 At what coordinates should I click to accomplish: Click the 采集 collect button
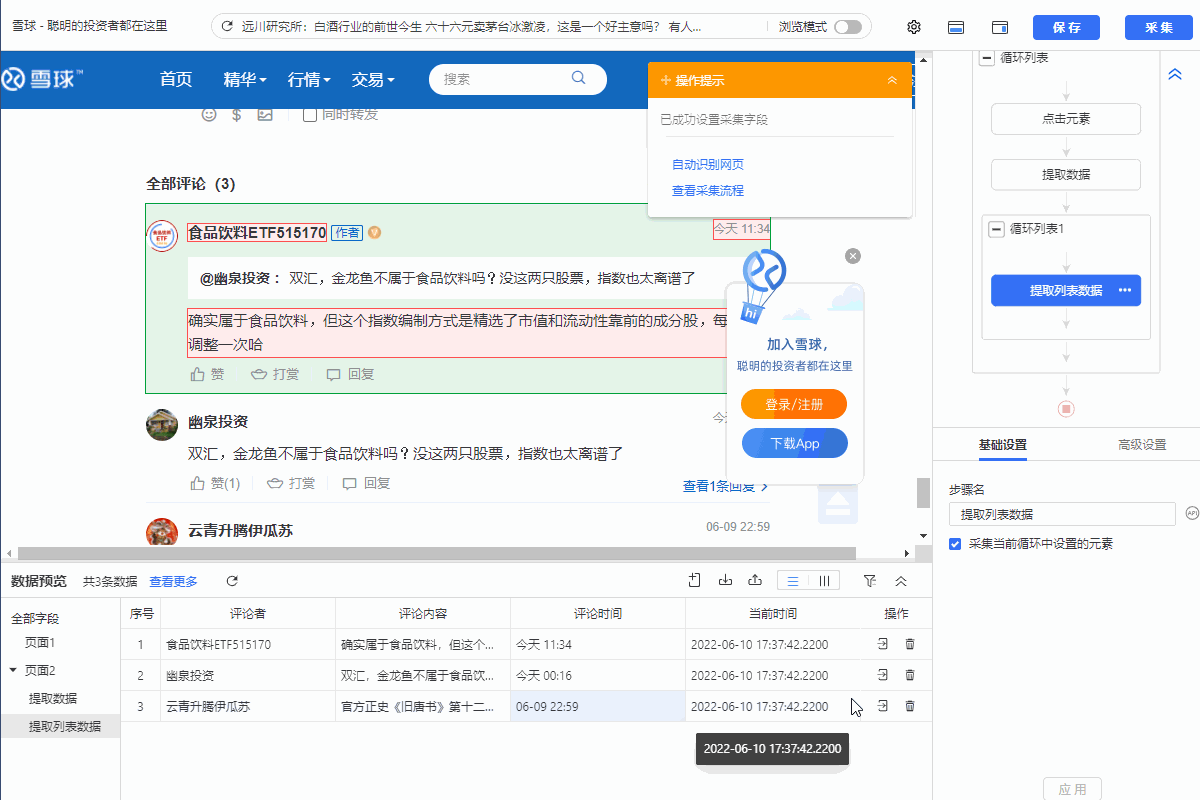click(1159, 27)
